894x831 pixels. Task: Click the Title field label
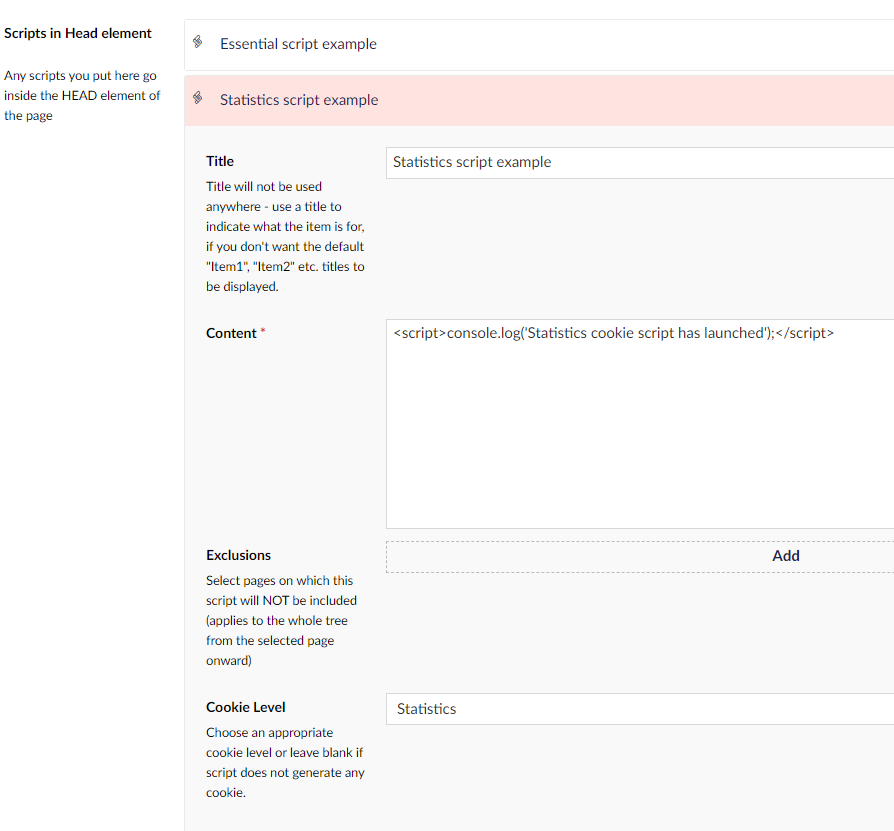pos(220,161)
